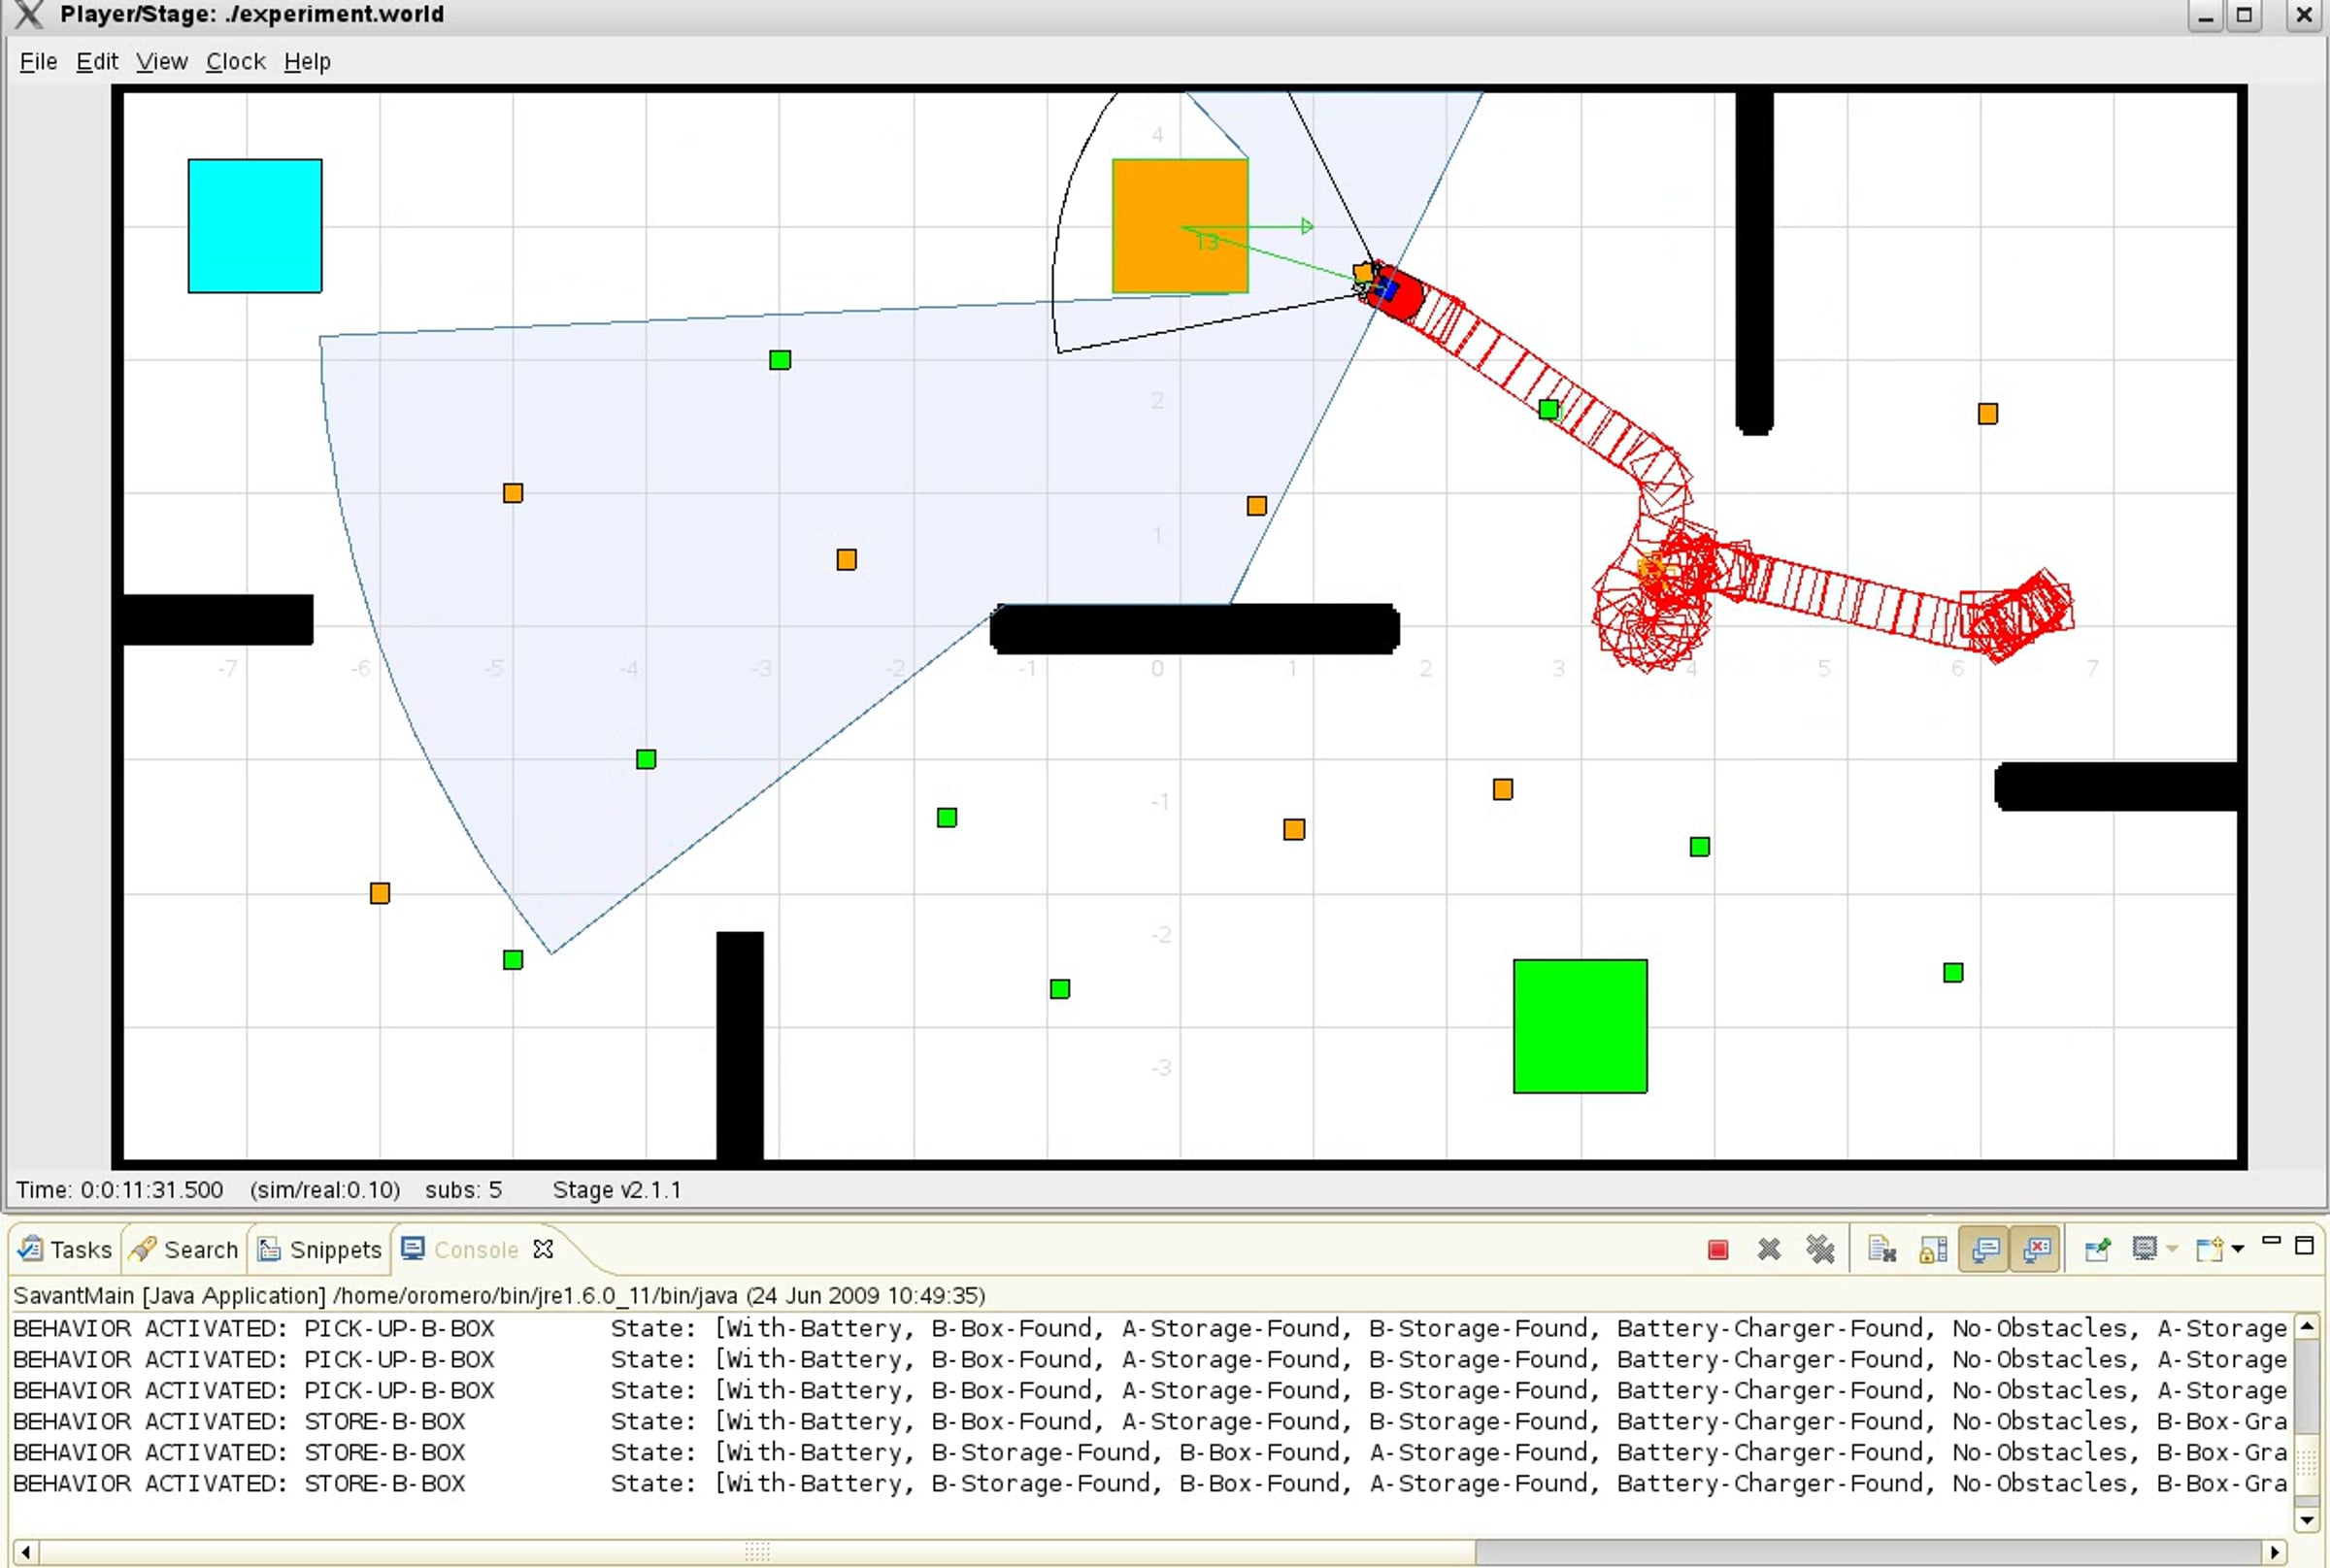Switch to the Tasks tab

point(66,1250)
